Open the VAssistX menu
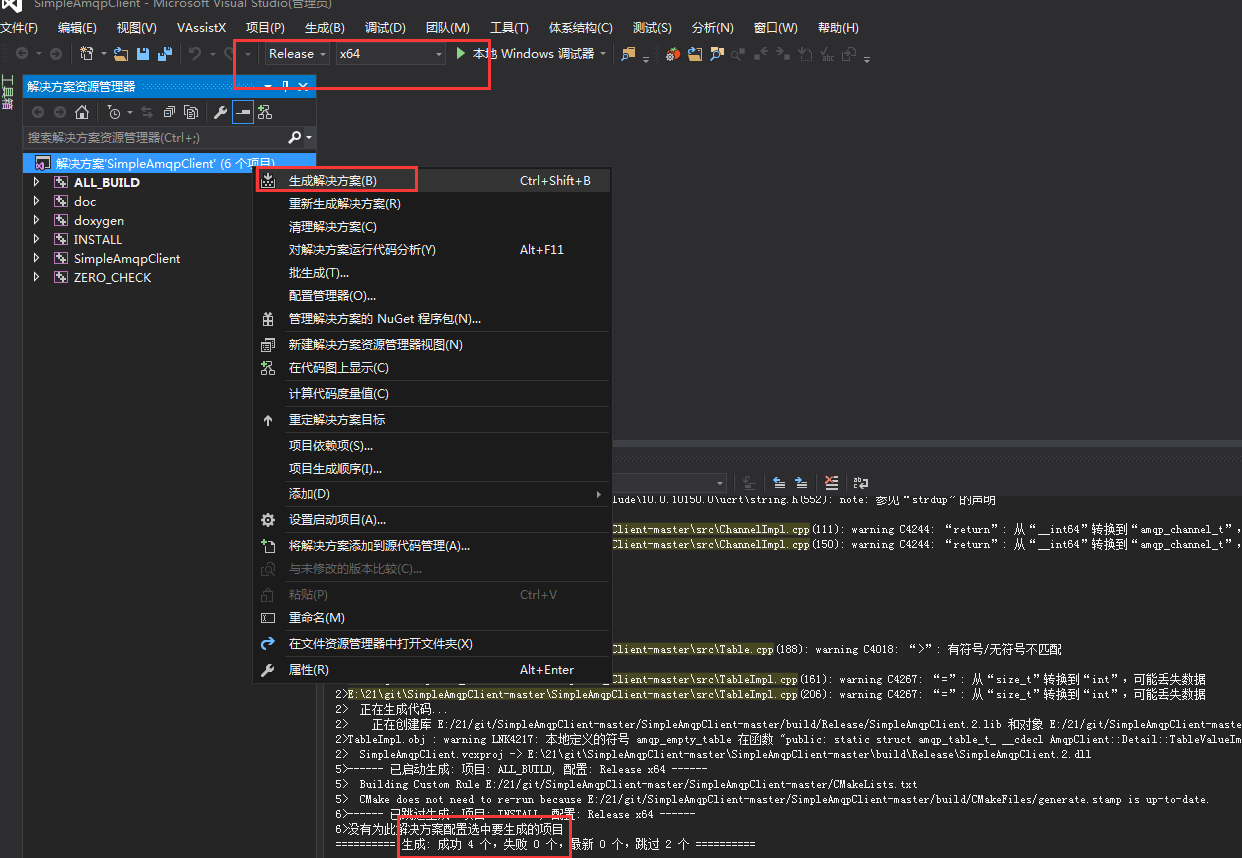Viewport: 1242px width, 858px height. (201, 27)
